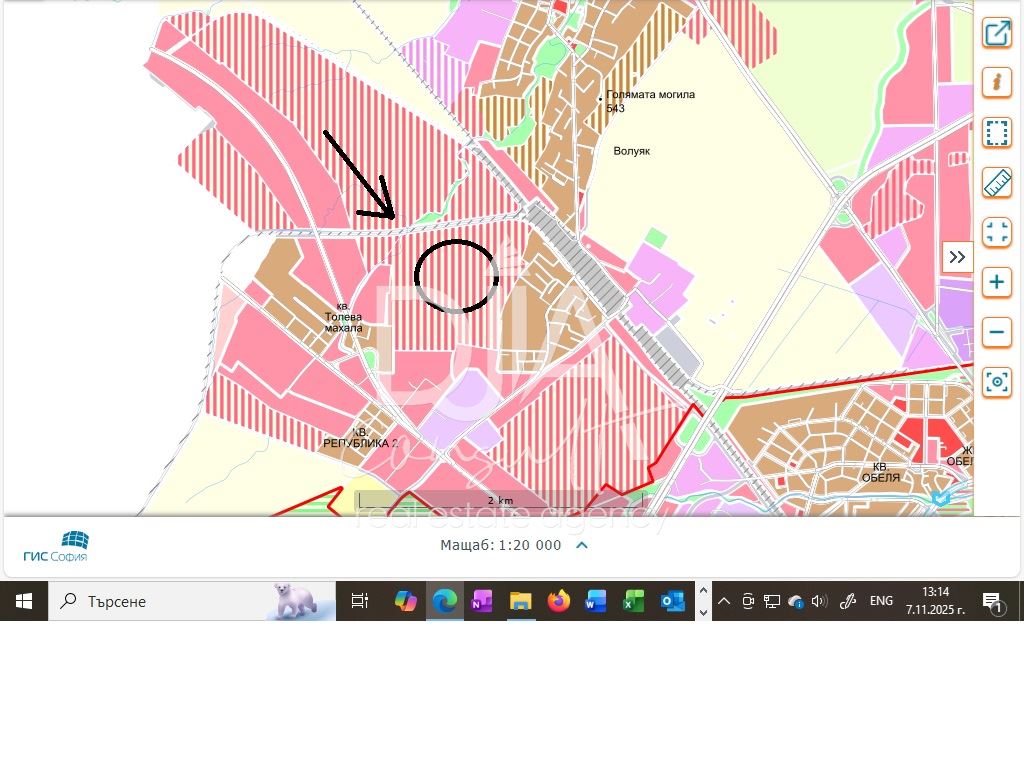Zoom out with the minus button

coord(996,332)
